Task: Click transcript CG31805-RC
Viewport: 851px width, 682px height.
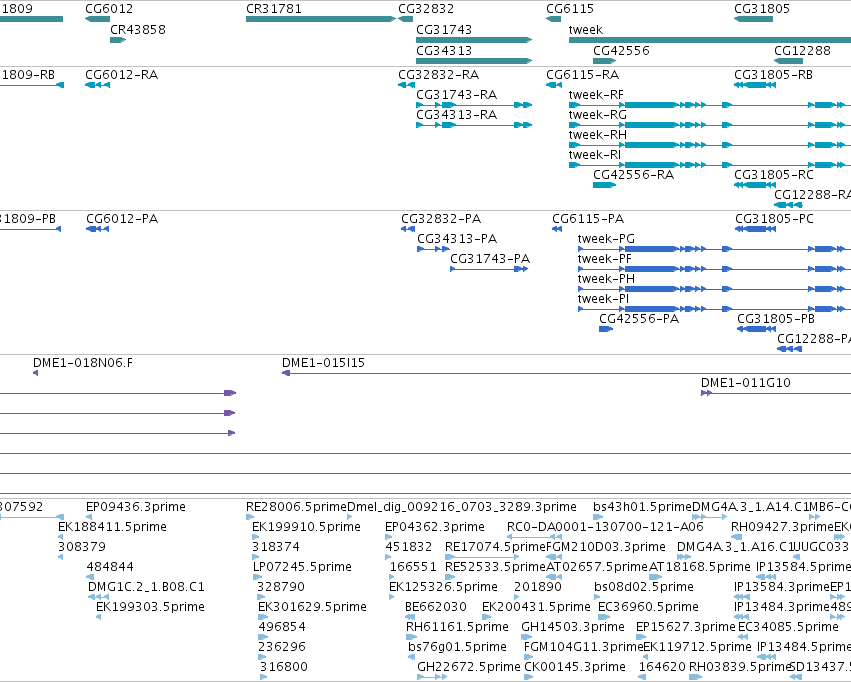Action: pos(755,185)
